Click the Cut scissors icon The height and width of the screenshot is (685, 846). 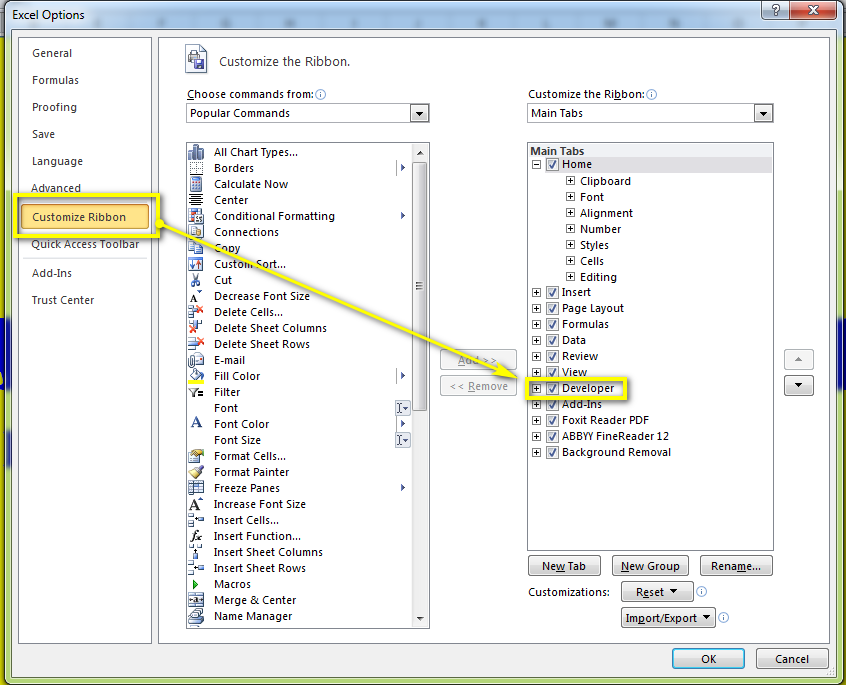[x=195, y=280]
